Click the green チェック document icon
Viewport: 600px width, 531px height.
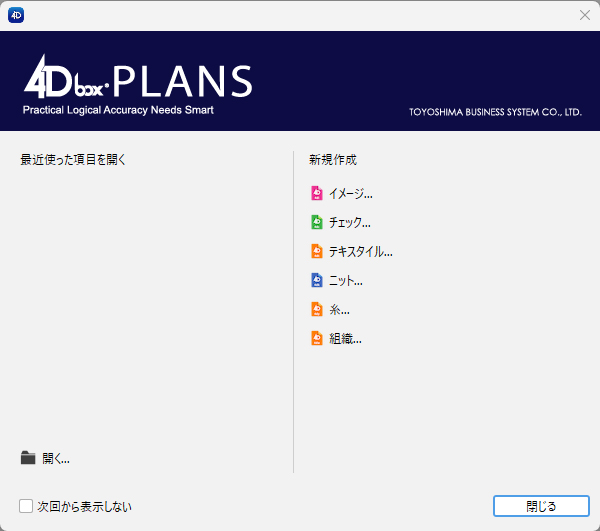tap(316, 222)
